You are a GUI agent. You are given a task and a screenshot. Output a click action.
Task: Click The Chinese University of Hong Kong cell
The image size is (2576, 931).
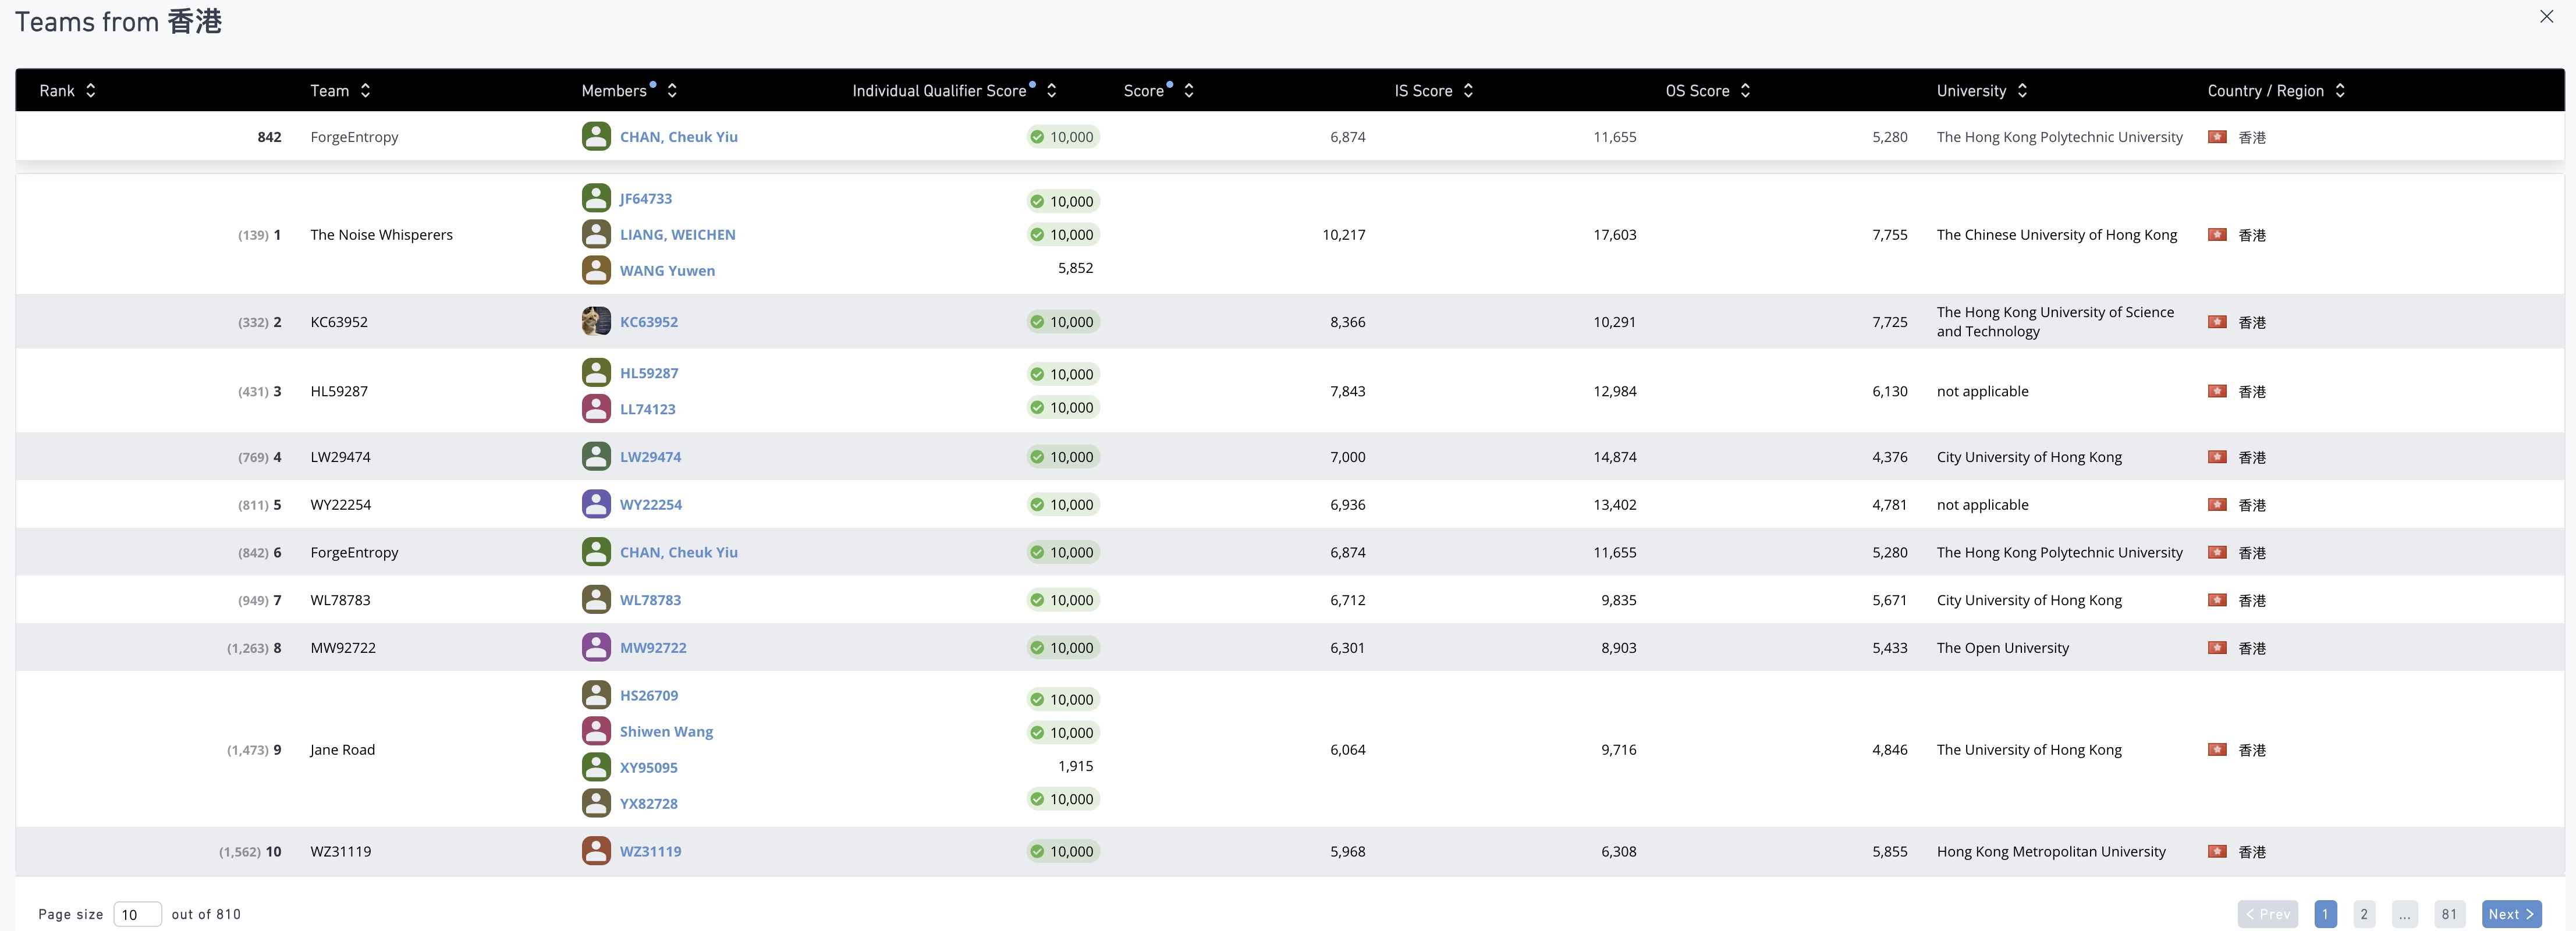[2056, 234]
